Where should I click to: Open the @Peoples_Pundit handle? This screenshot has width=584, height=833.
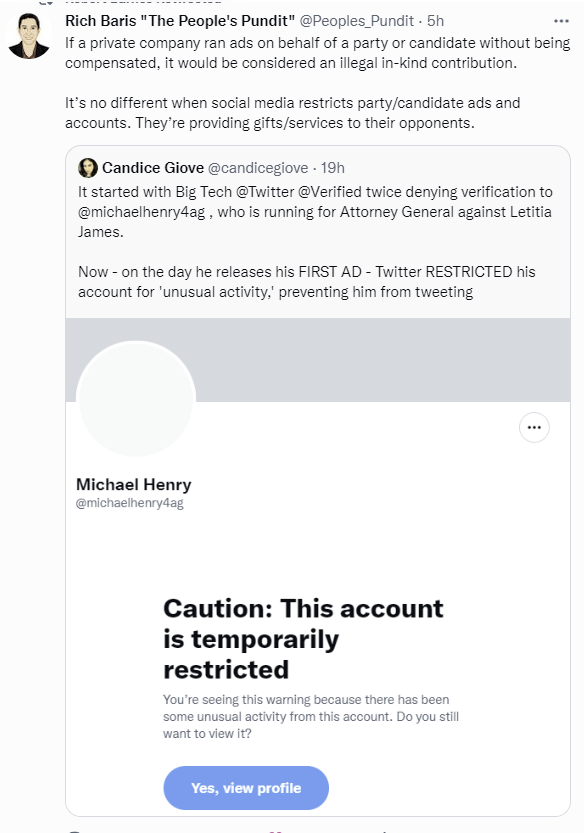tap(357, 21)
